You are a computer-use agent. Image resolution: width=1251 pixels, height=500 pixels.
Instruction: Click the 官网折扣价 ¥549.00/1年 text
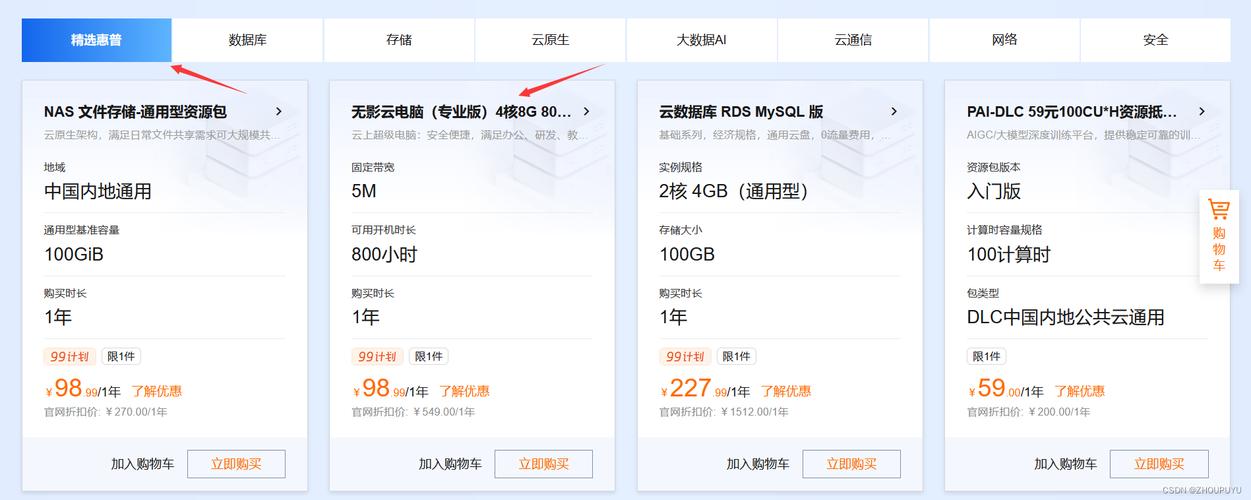click(413, 411)
